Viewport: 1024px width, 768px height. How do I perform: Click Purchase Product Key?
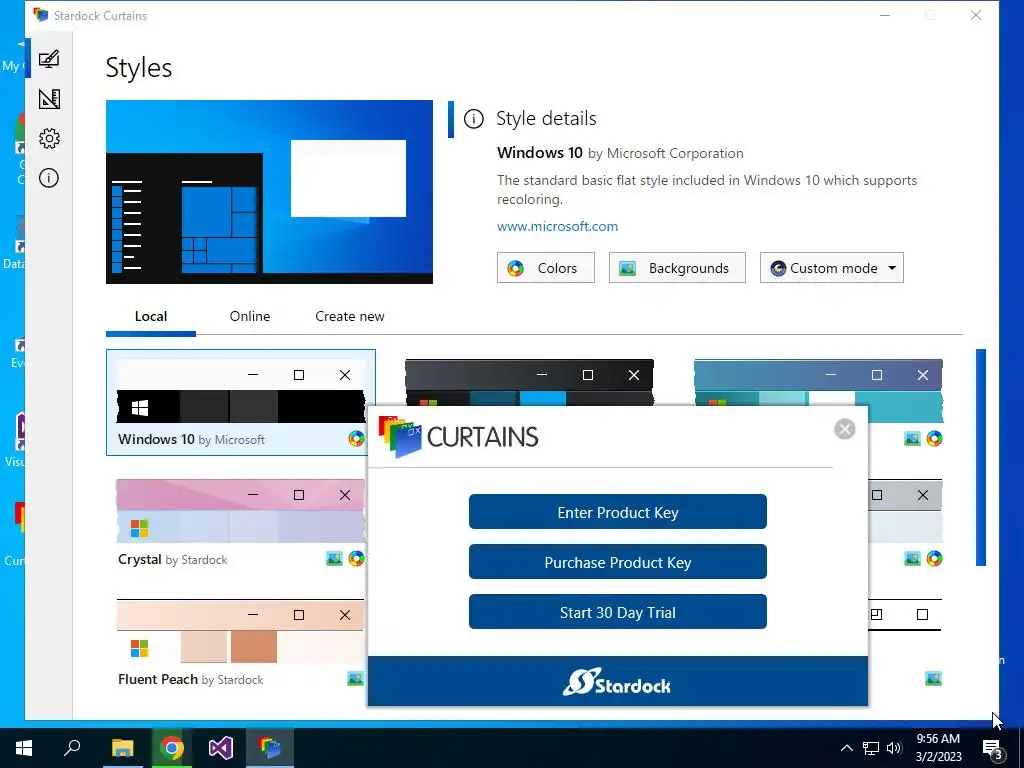coord(617,562)
